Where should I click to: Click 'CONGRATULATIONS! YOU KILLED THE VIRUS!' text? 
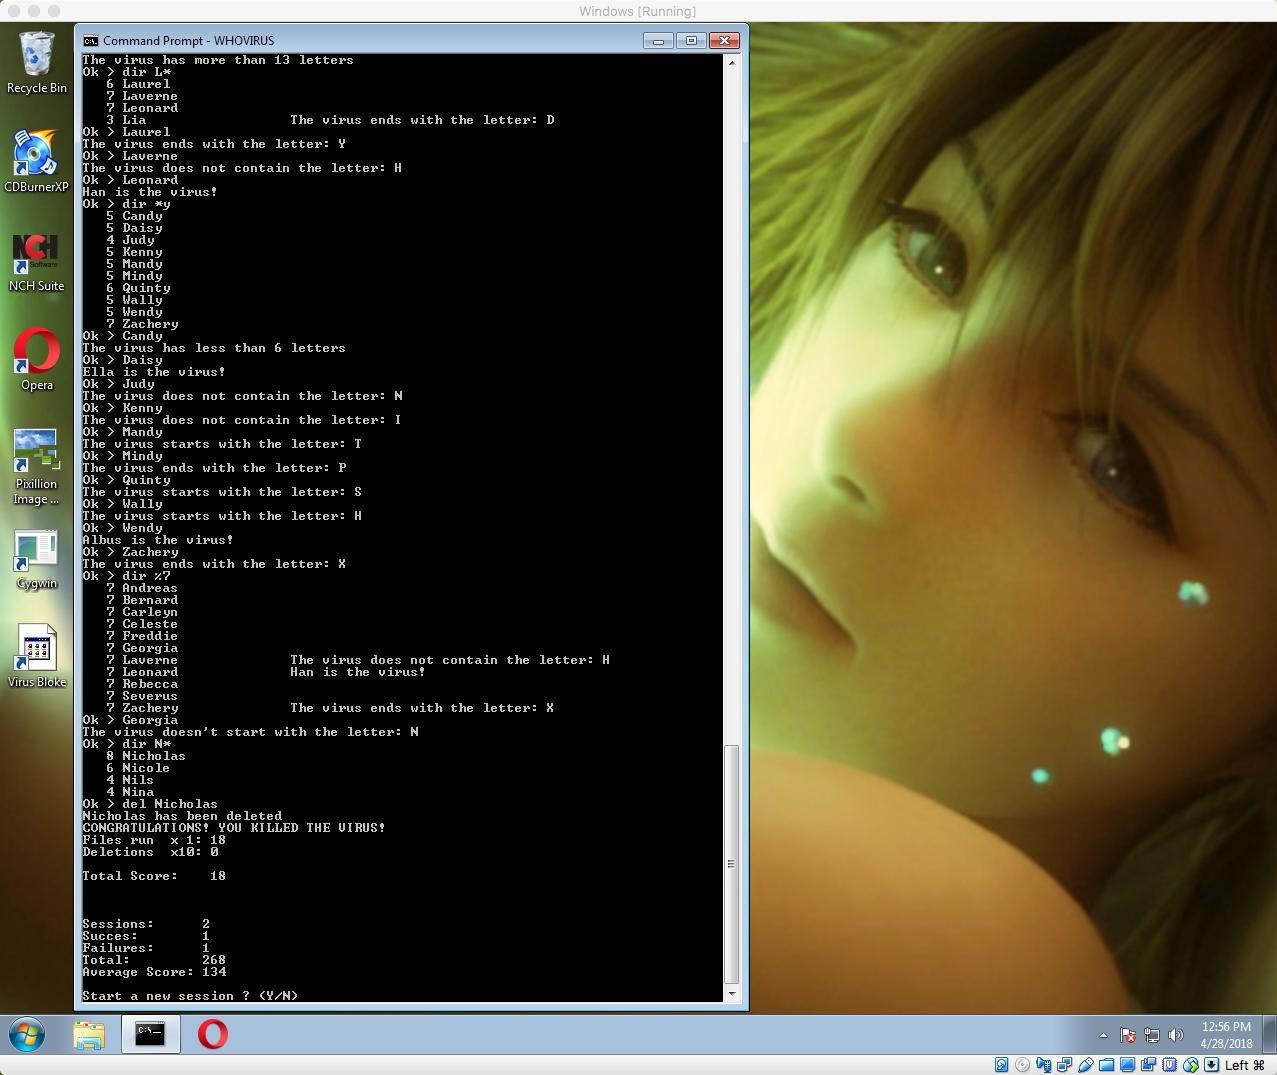pyautogui.click(x=234, y=828)
